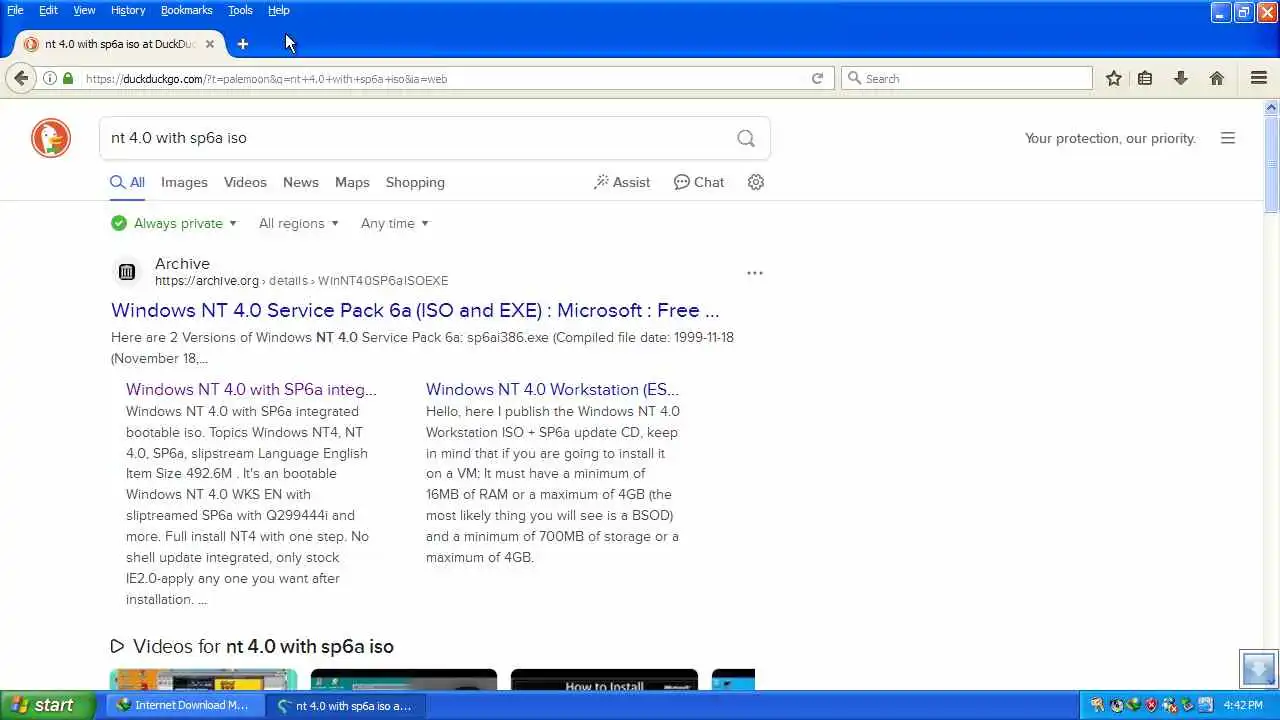Show bookmarks list toolbar icon
The height and width of the screenshot is (720, 1280).
tap(1146, 78)
